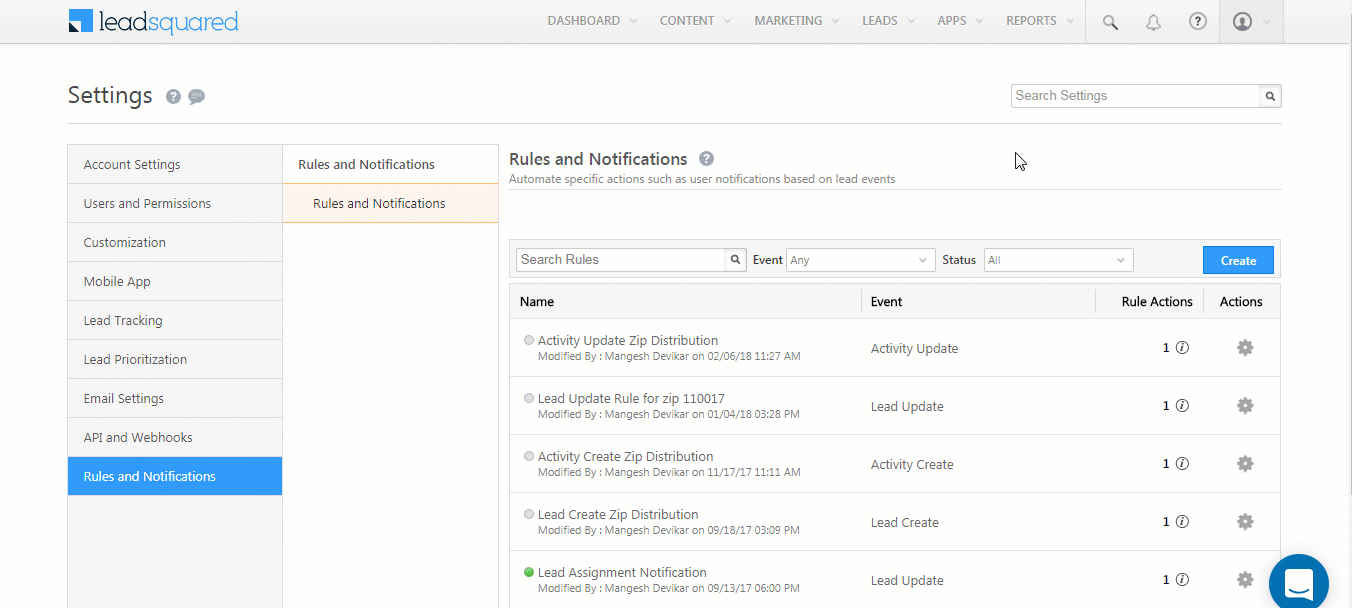Open the help question-mark icon in top bar
This screenshot has width=1352, height=608.
click(x=1197, y=21)
